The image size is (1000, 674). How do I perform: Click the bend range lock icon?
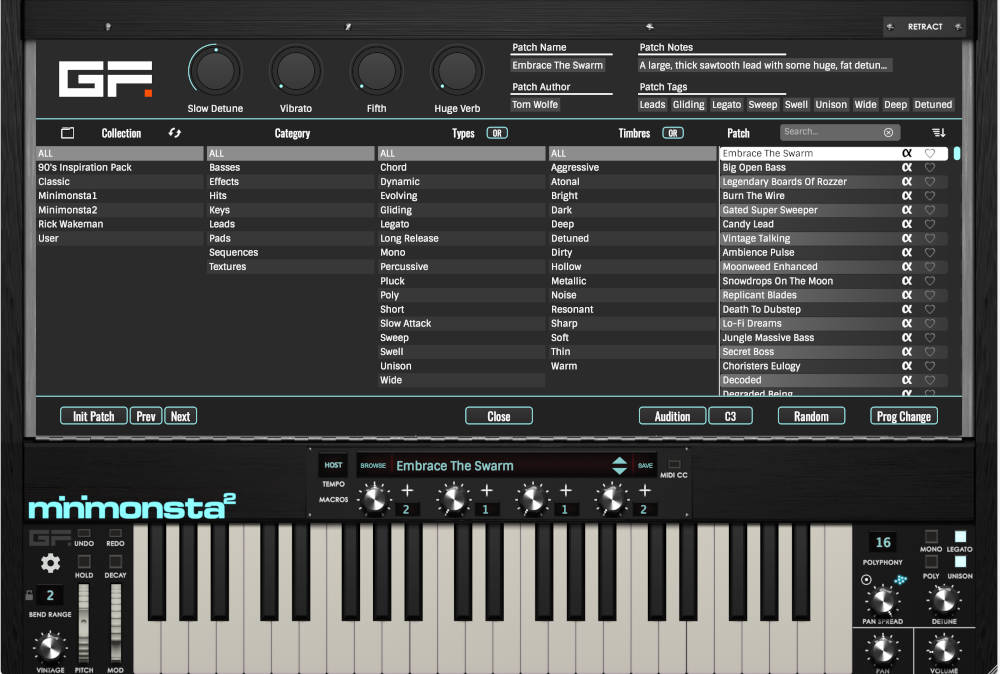pos(30,596)
